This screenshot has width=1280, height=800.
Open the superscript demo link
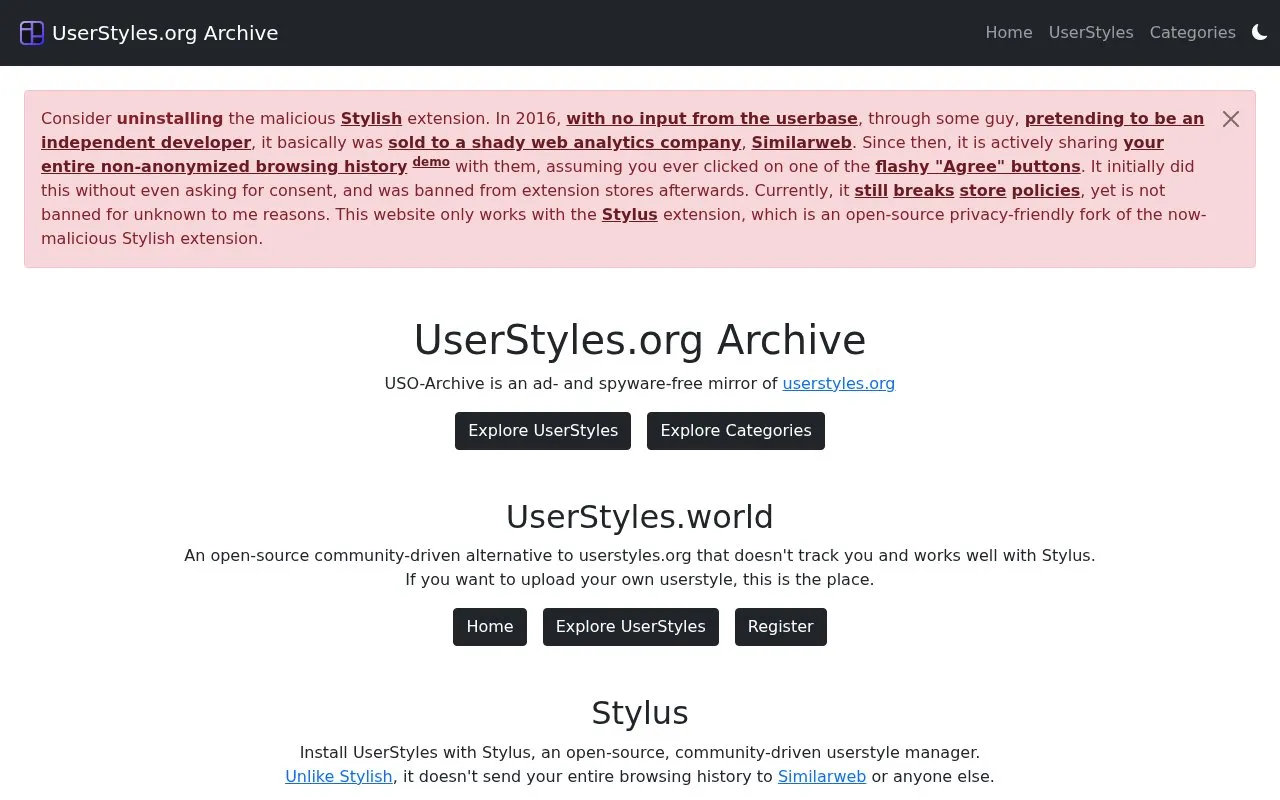click(431, 162)
